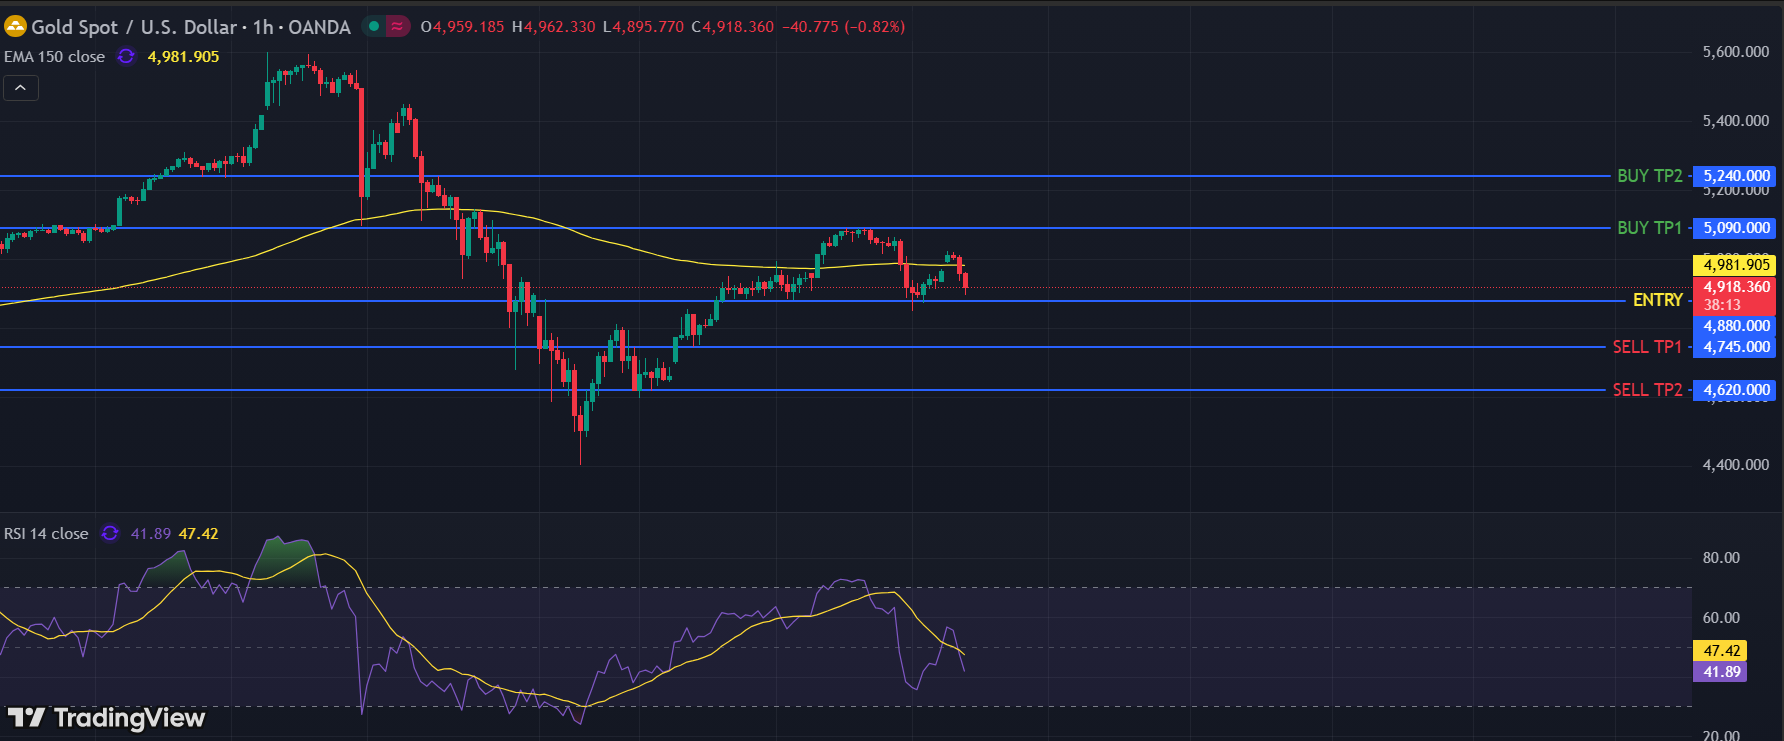Click the 4,620.000 price axis tag
This screenshot has height=741, width=1784.
coord(1736,390)
